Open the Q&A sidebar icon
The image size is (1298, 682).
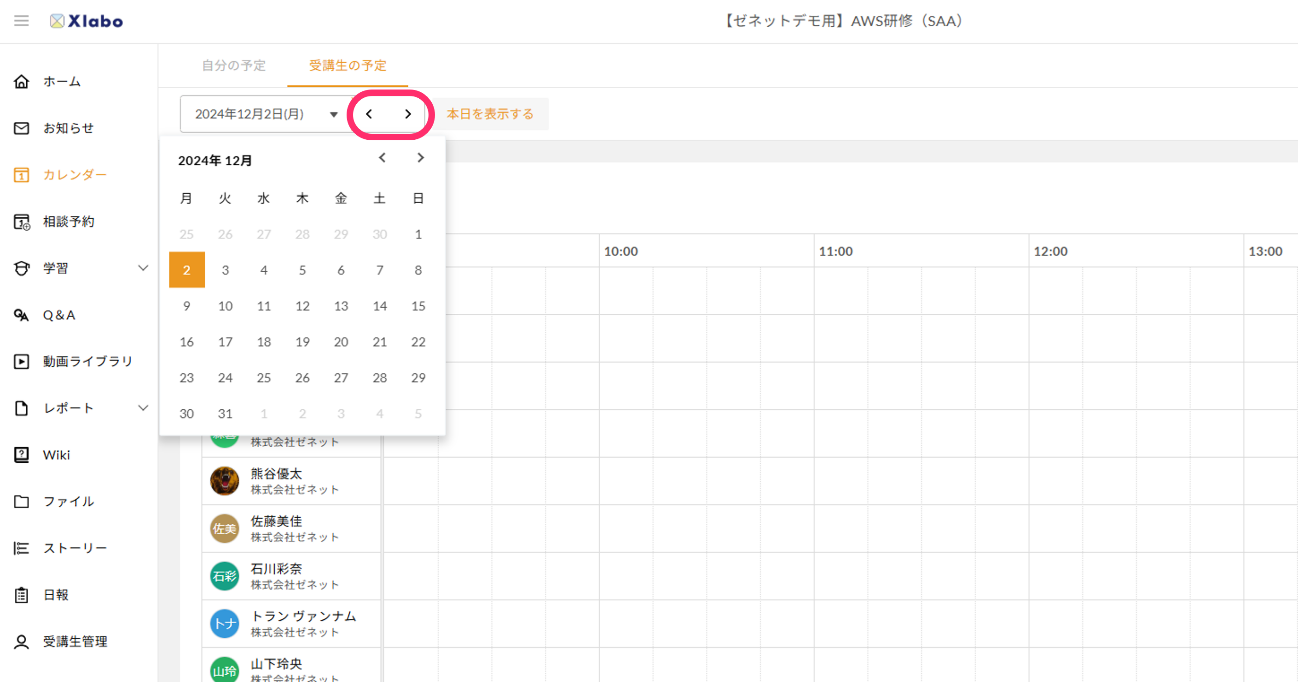21,315
